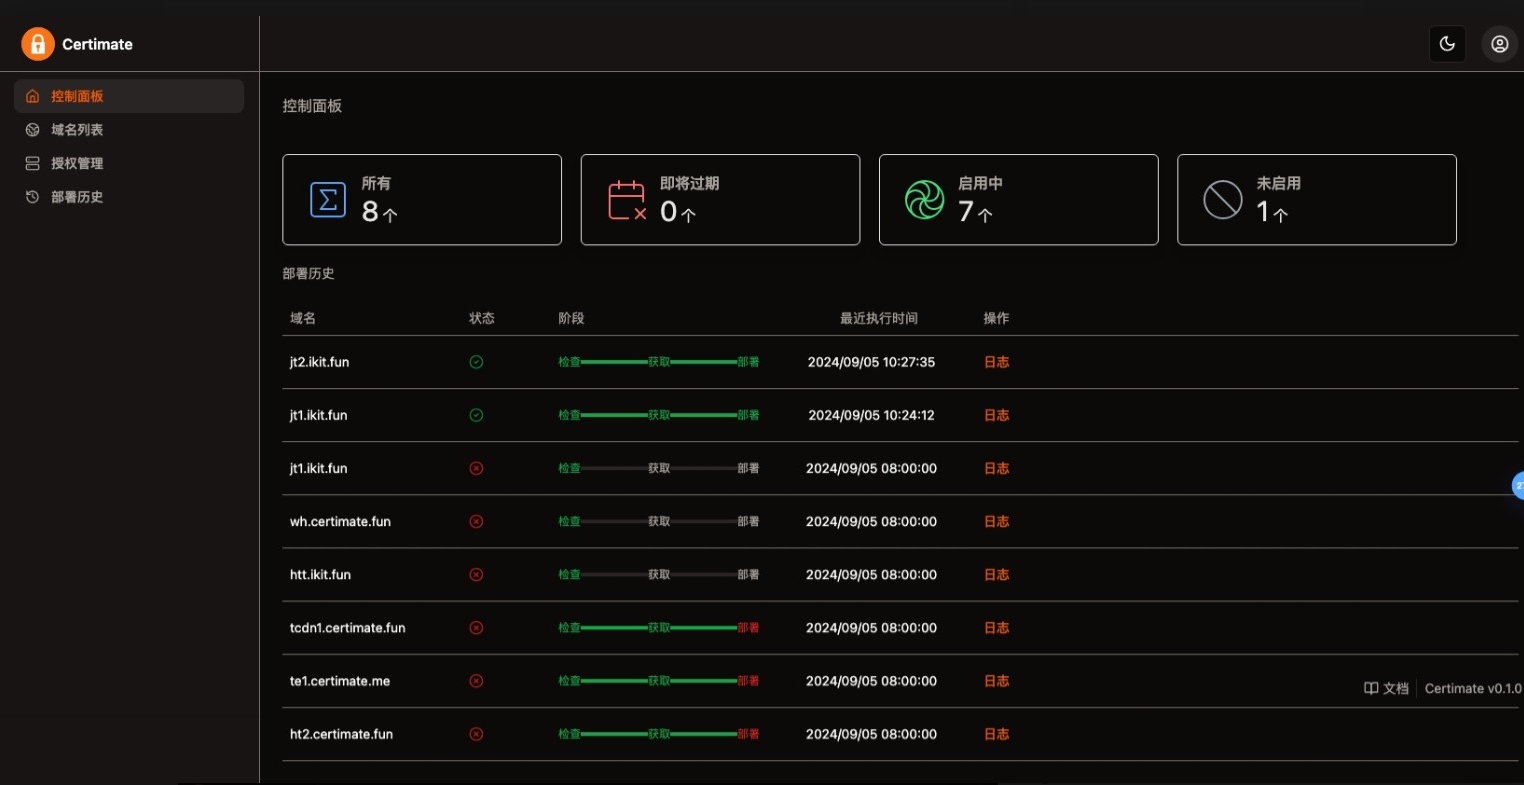1524x785 pixels.
Task: Click the 启用中 7个 summary card
Action: coord(1018,200)
